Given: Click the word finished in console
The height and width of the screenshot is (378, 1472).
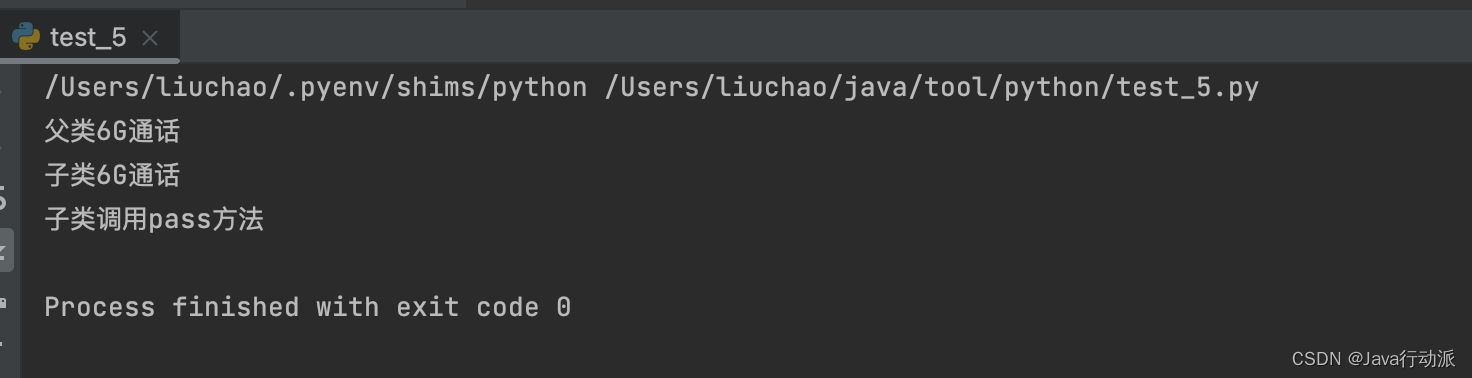Looking at the screenshot, I should (x=235, y=307).
